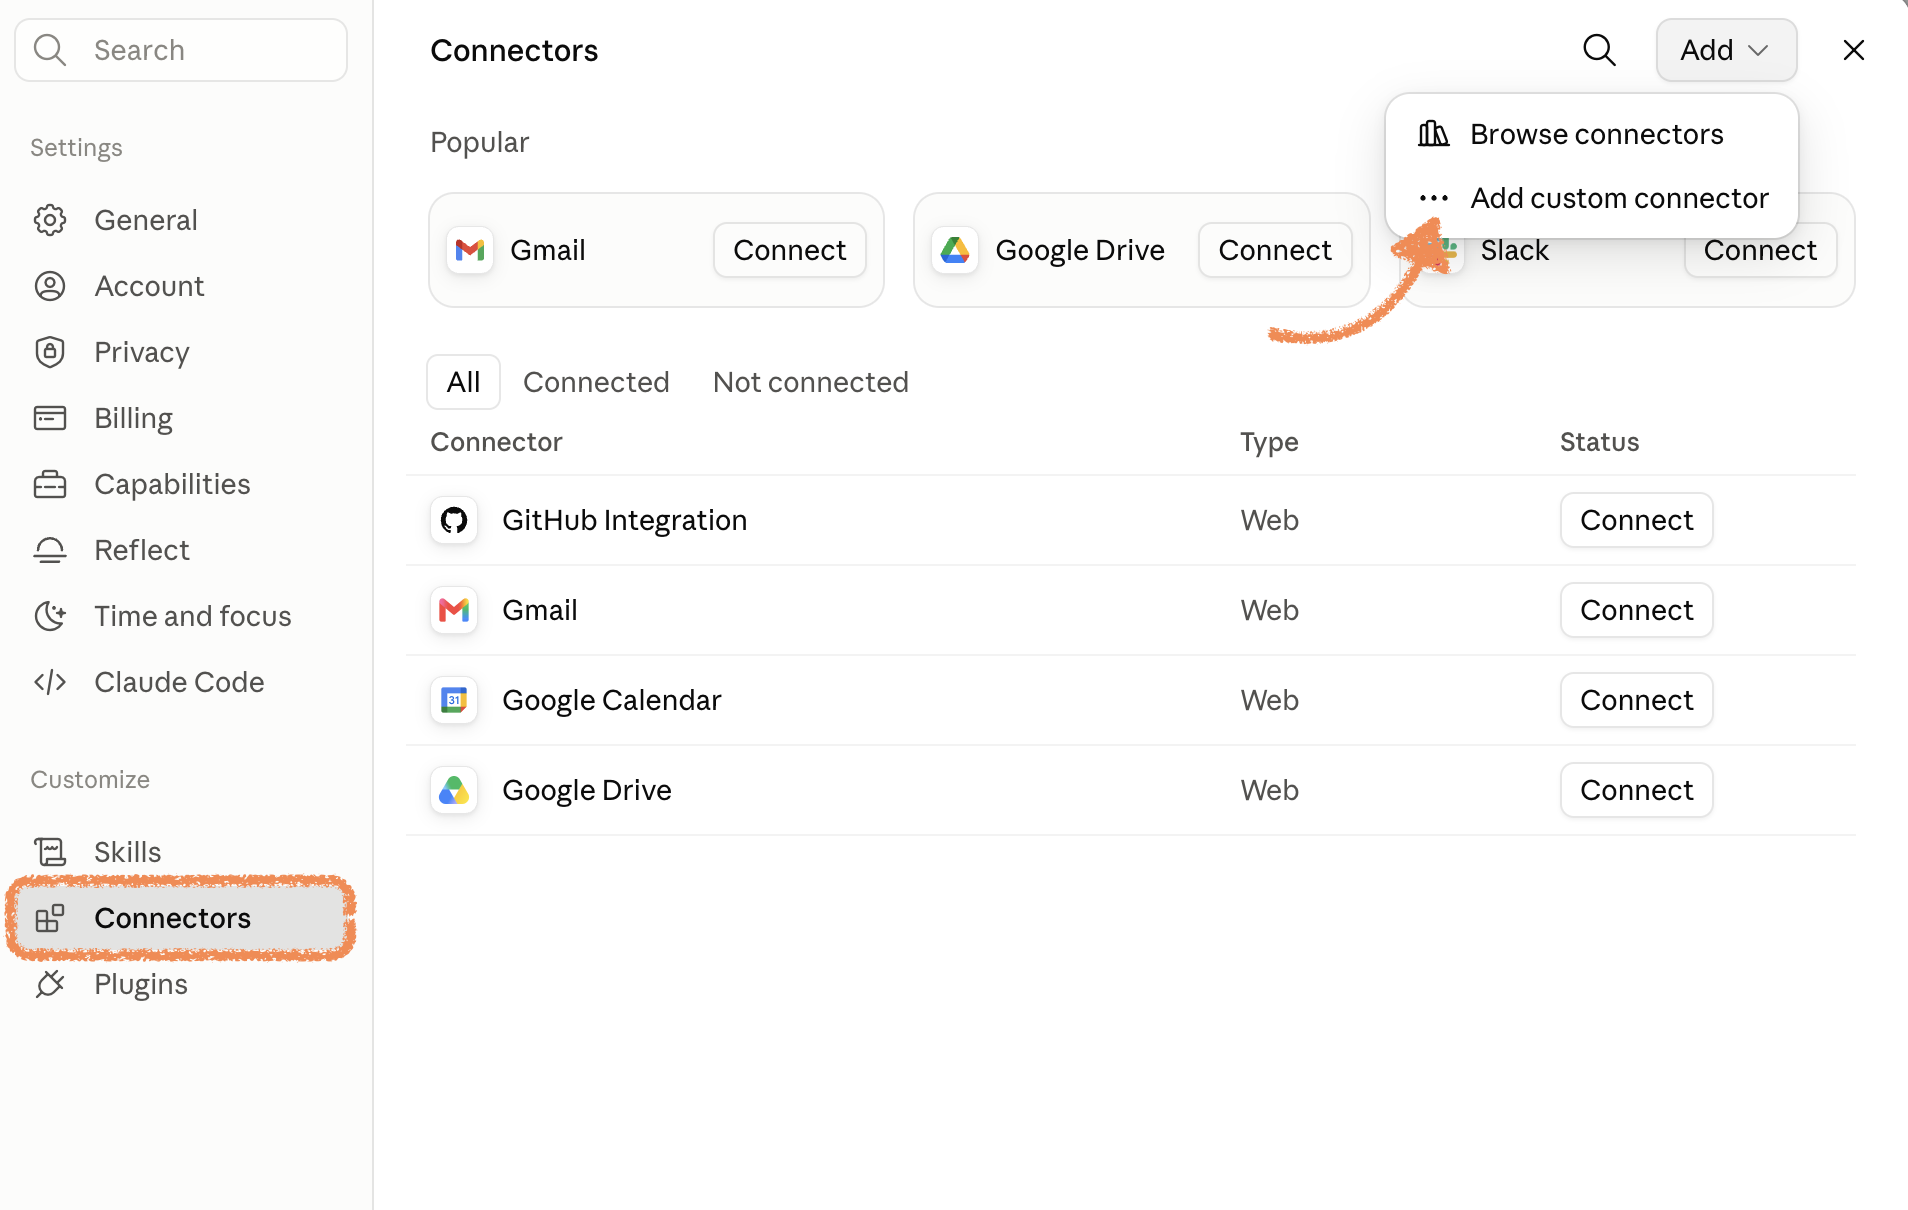This screenshot has height=1210, width=1908.
Task: Switch to the All filter tab
Action: [x=464, y=382]
